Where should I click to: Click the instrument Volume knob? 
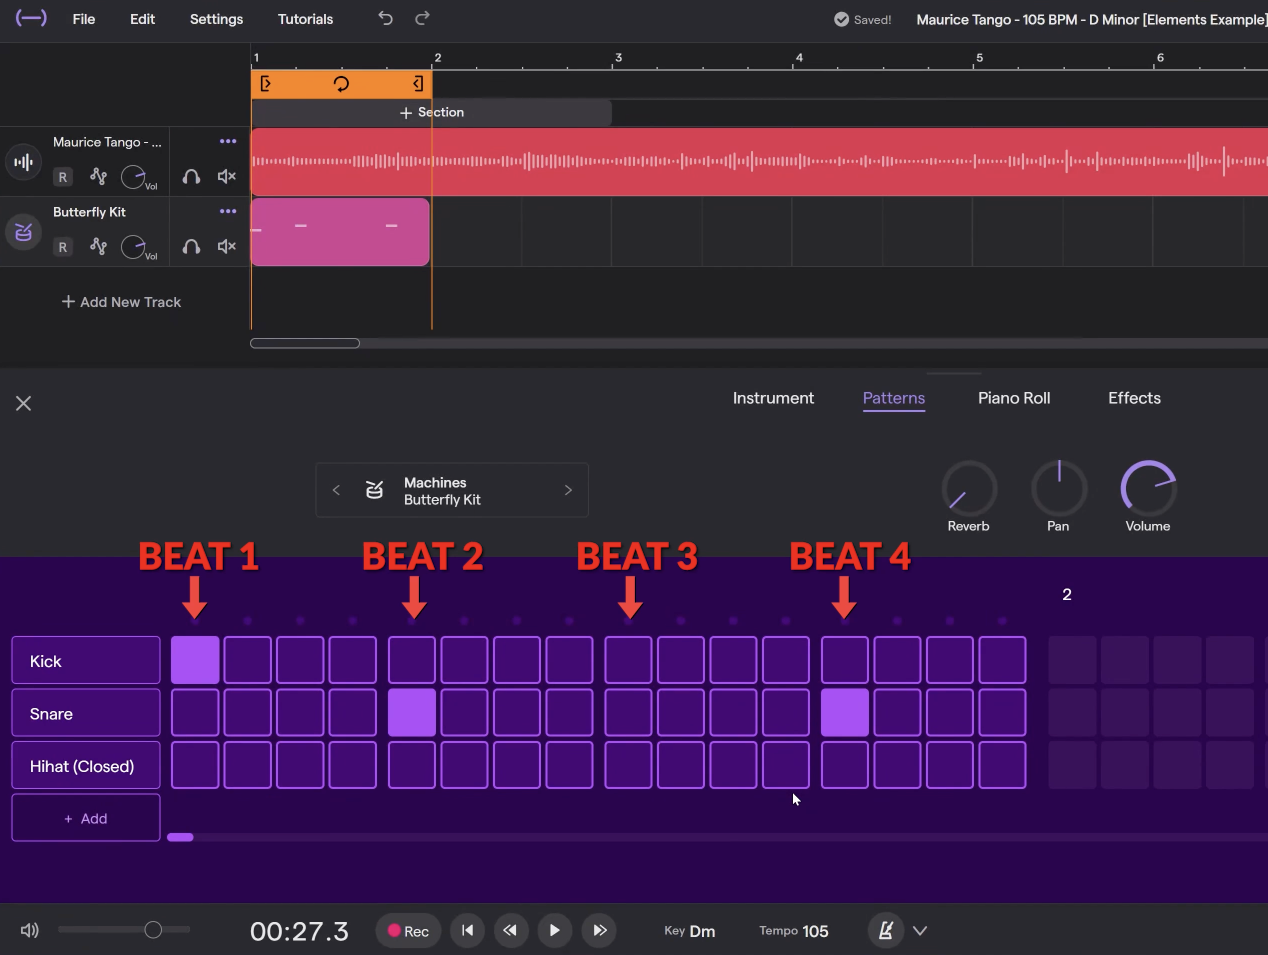tap(1148, 488)
